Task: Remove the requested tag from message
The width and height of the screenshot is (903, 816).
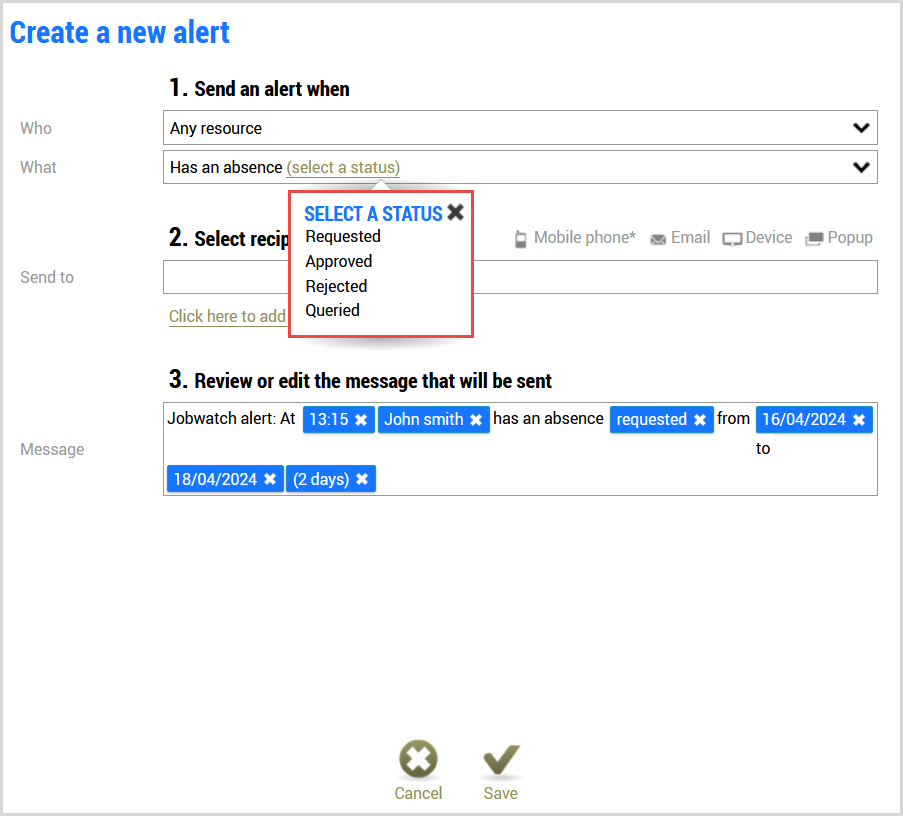Action: [x=700, y=420]
